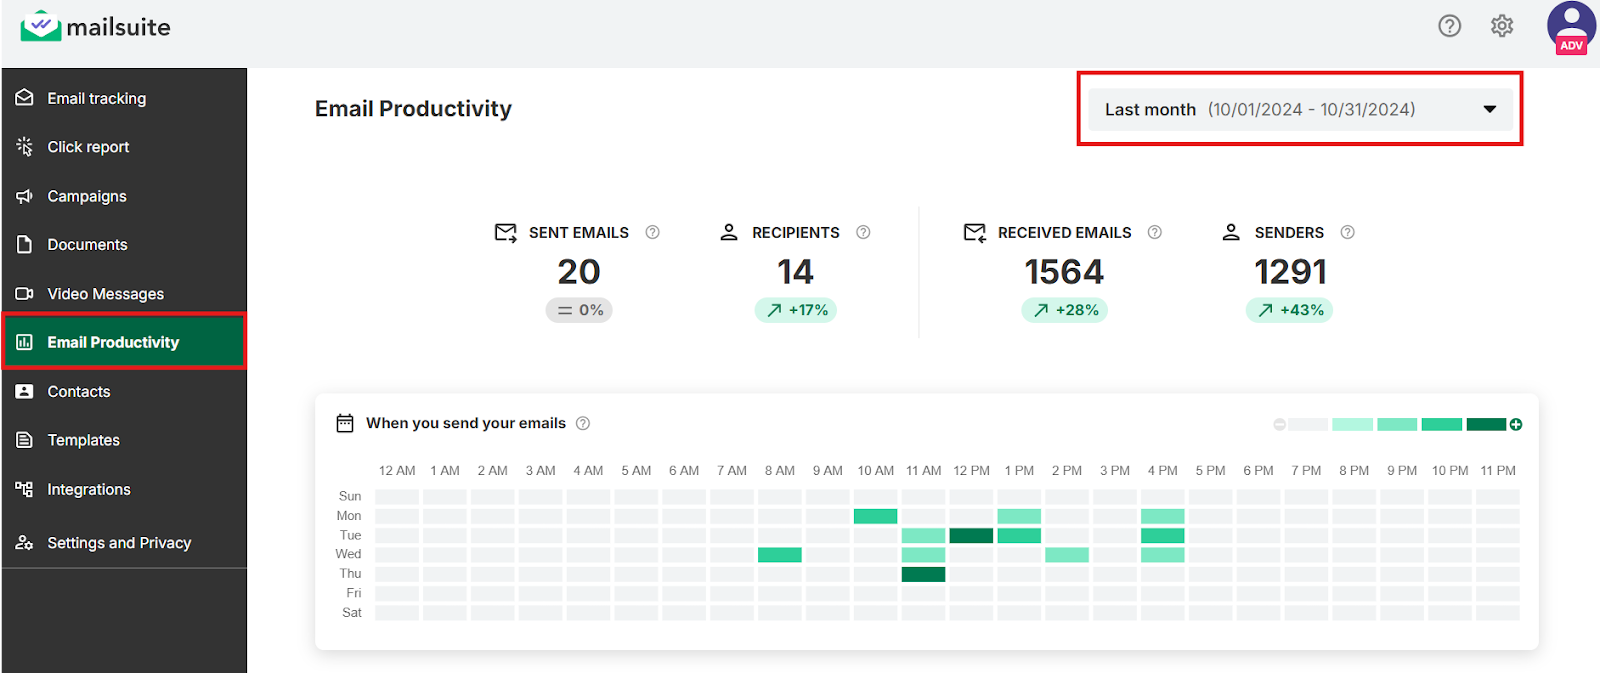Click the info icon next to Senders
This screenshot has width=1600, height=673.
pos(1347,232)
